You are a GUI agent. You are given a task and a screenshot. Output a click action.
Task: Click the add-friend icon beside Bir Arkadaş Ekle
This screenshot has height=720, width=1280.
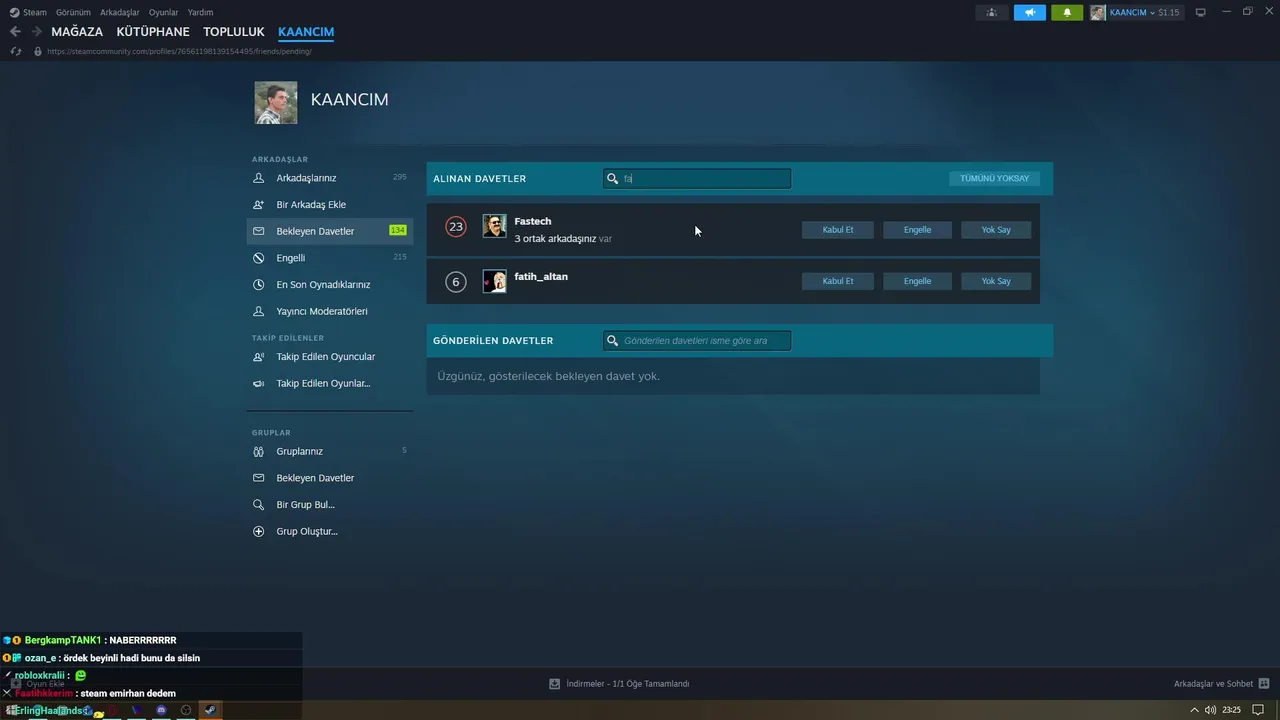pyautogui.click(x=259, y=204)
